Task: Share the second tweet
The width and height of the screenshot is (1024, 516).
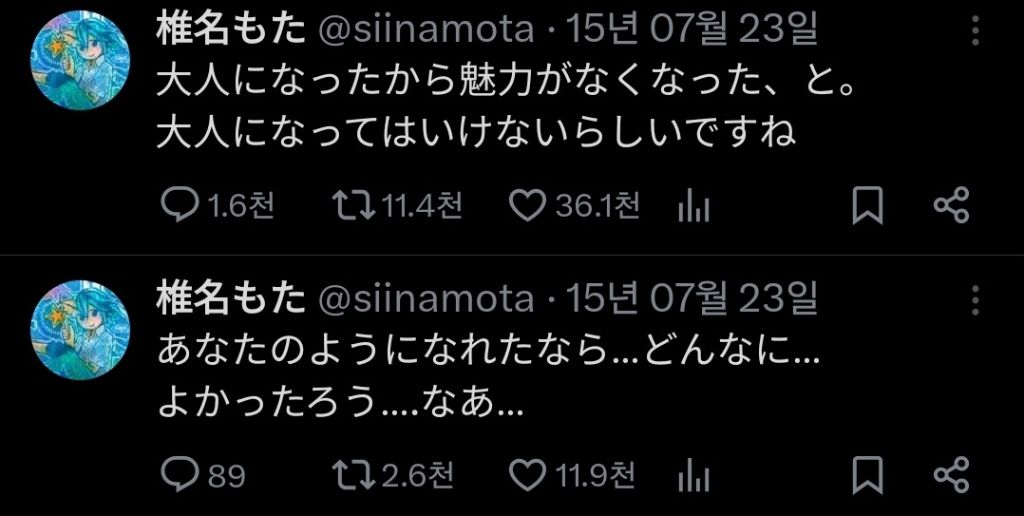Action: [x=951, y=474]
